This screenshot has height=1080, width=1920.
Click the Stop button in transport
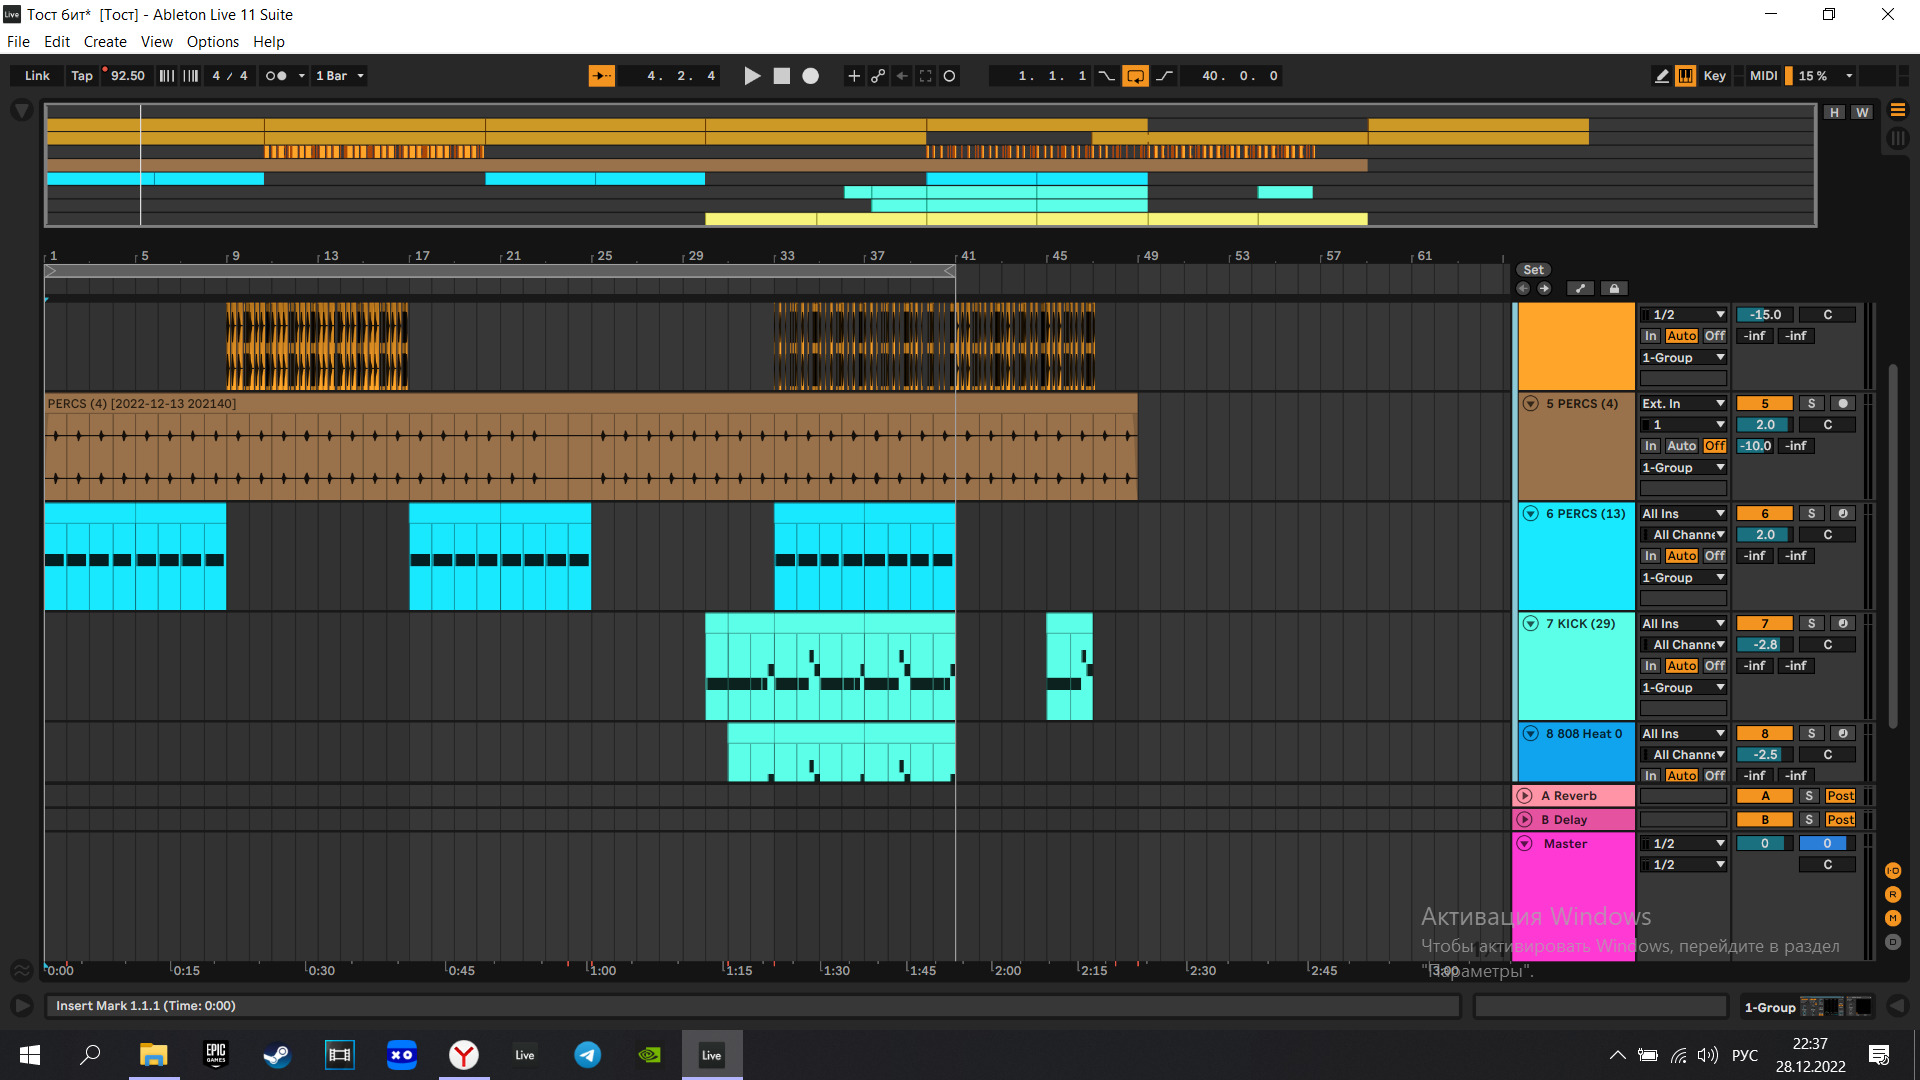pyautogui.click(x=782, y=76)
